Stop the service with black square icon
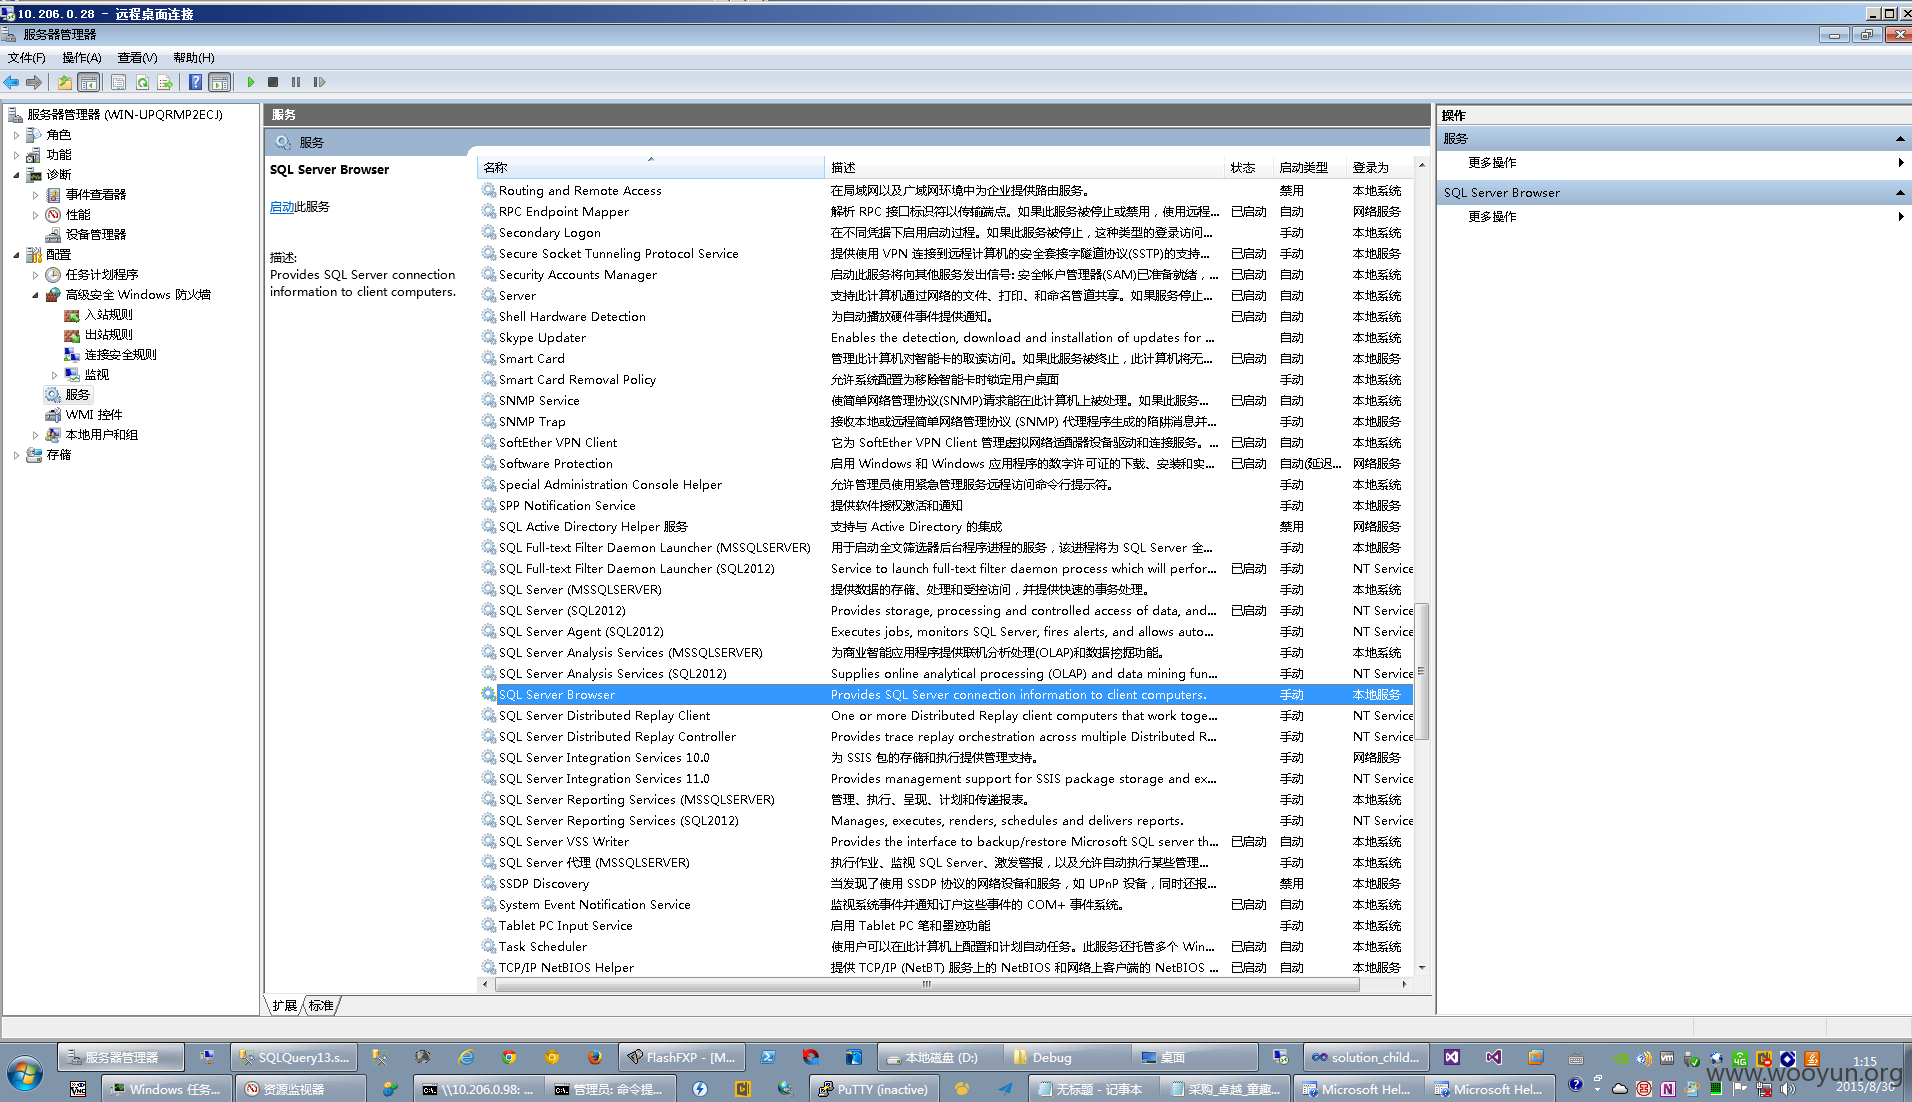This screenshot has width=1912, height=1102. click(x=273, y=82)
